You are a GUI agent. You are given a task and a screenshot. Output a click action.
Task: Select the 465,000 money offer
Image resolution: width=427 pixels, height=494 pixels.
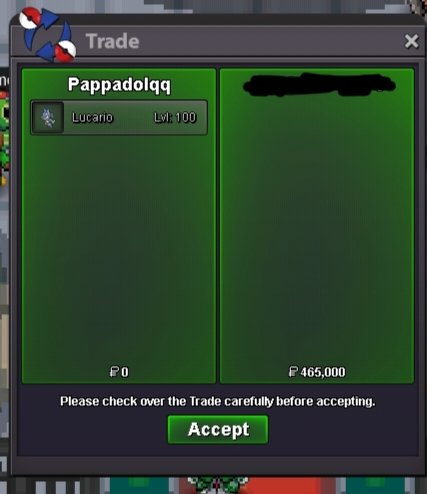click(x=323, y=372)
